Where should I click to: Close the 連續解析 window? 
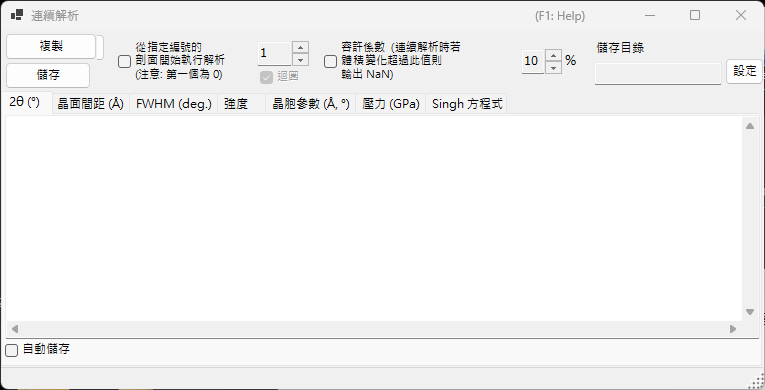pyautogui.click(x=741, y=16)
